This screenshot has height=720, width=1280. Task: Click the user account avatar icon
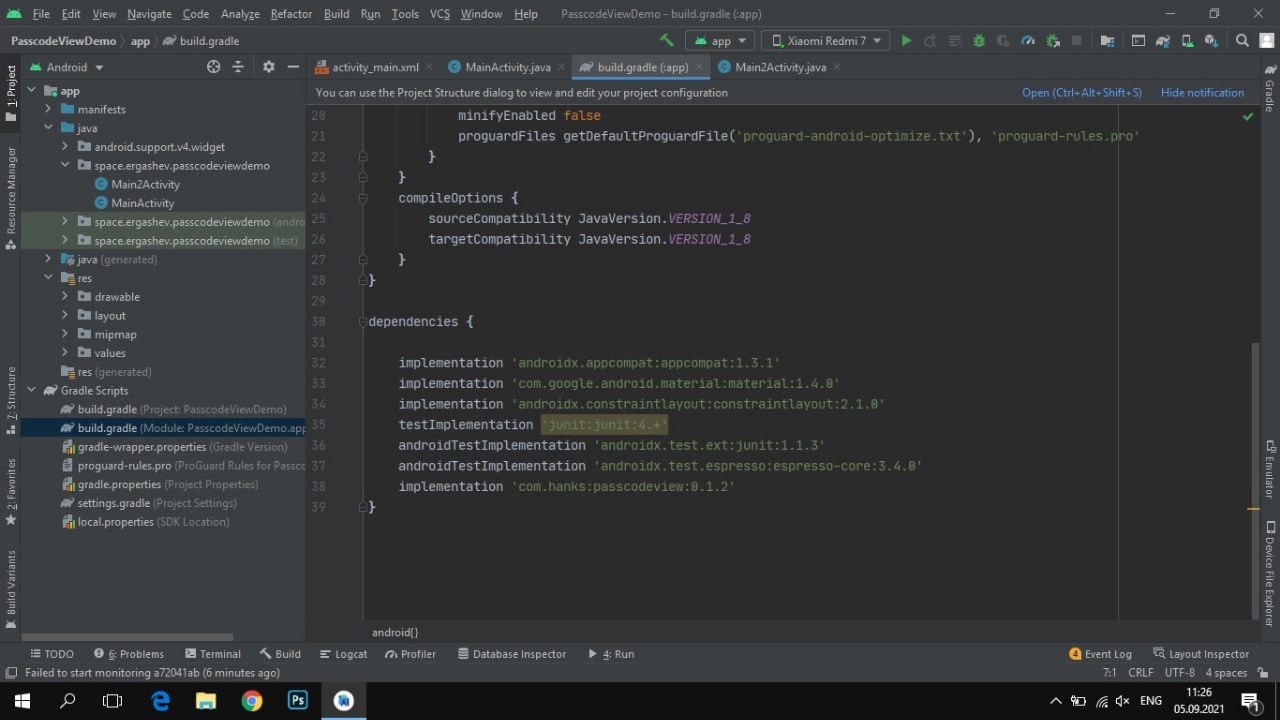click(1266, 41)
